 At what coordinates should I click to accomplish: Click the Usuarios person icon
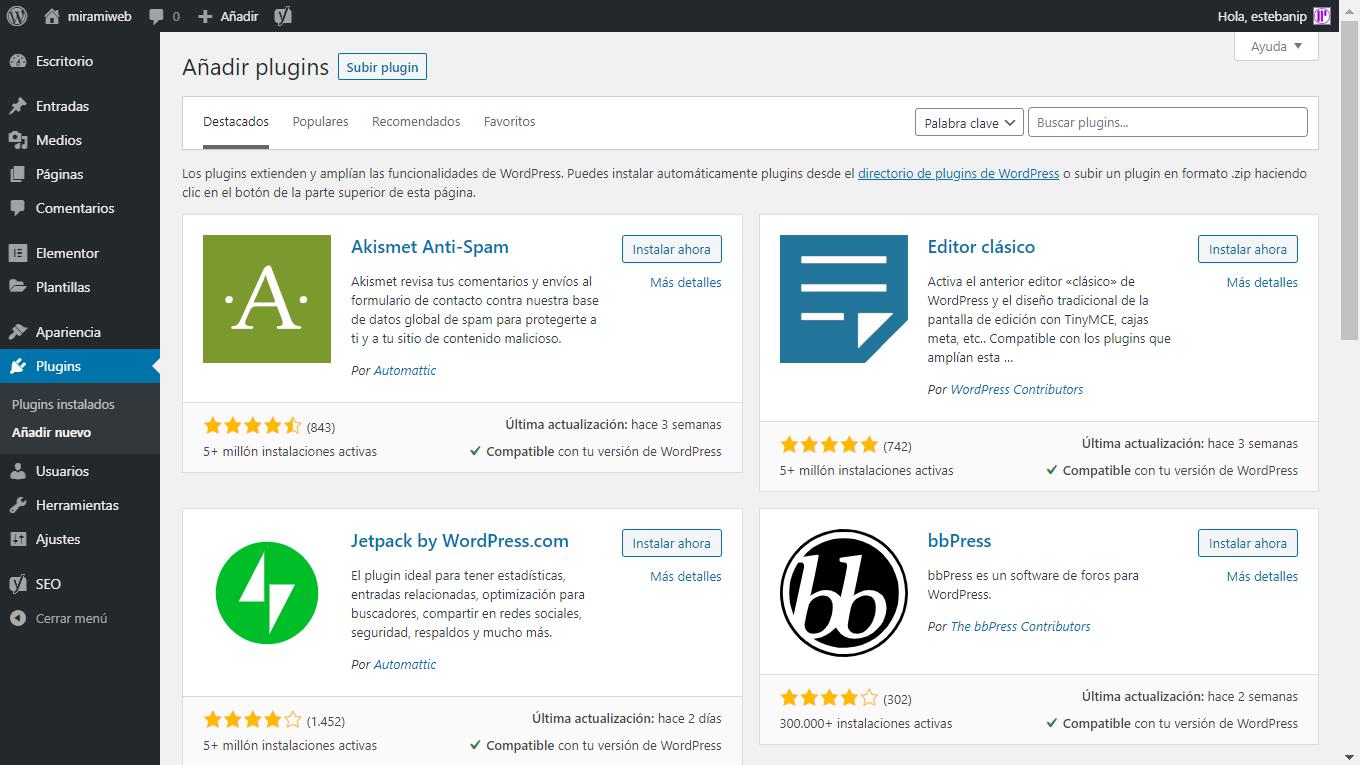(x=17, y=471)
